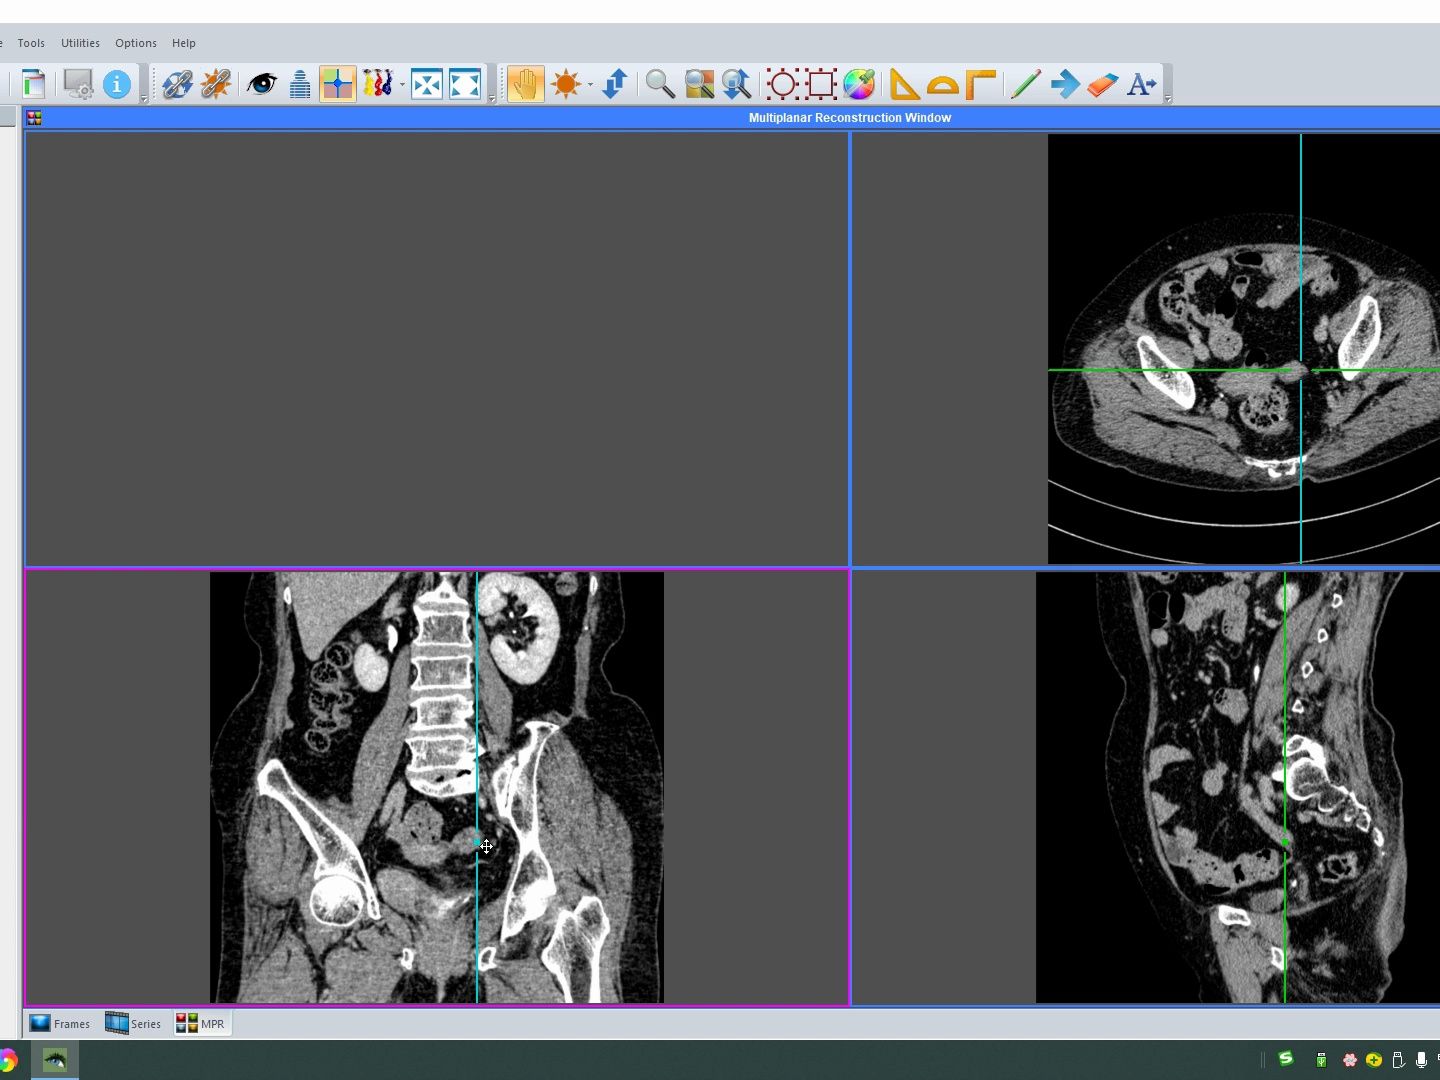Click the magnifier over image region icon
Viewport: 1440px width, 1080px height.
pyautogui.click(x=699, y=84)
